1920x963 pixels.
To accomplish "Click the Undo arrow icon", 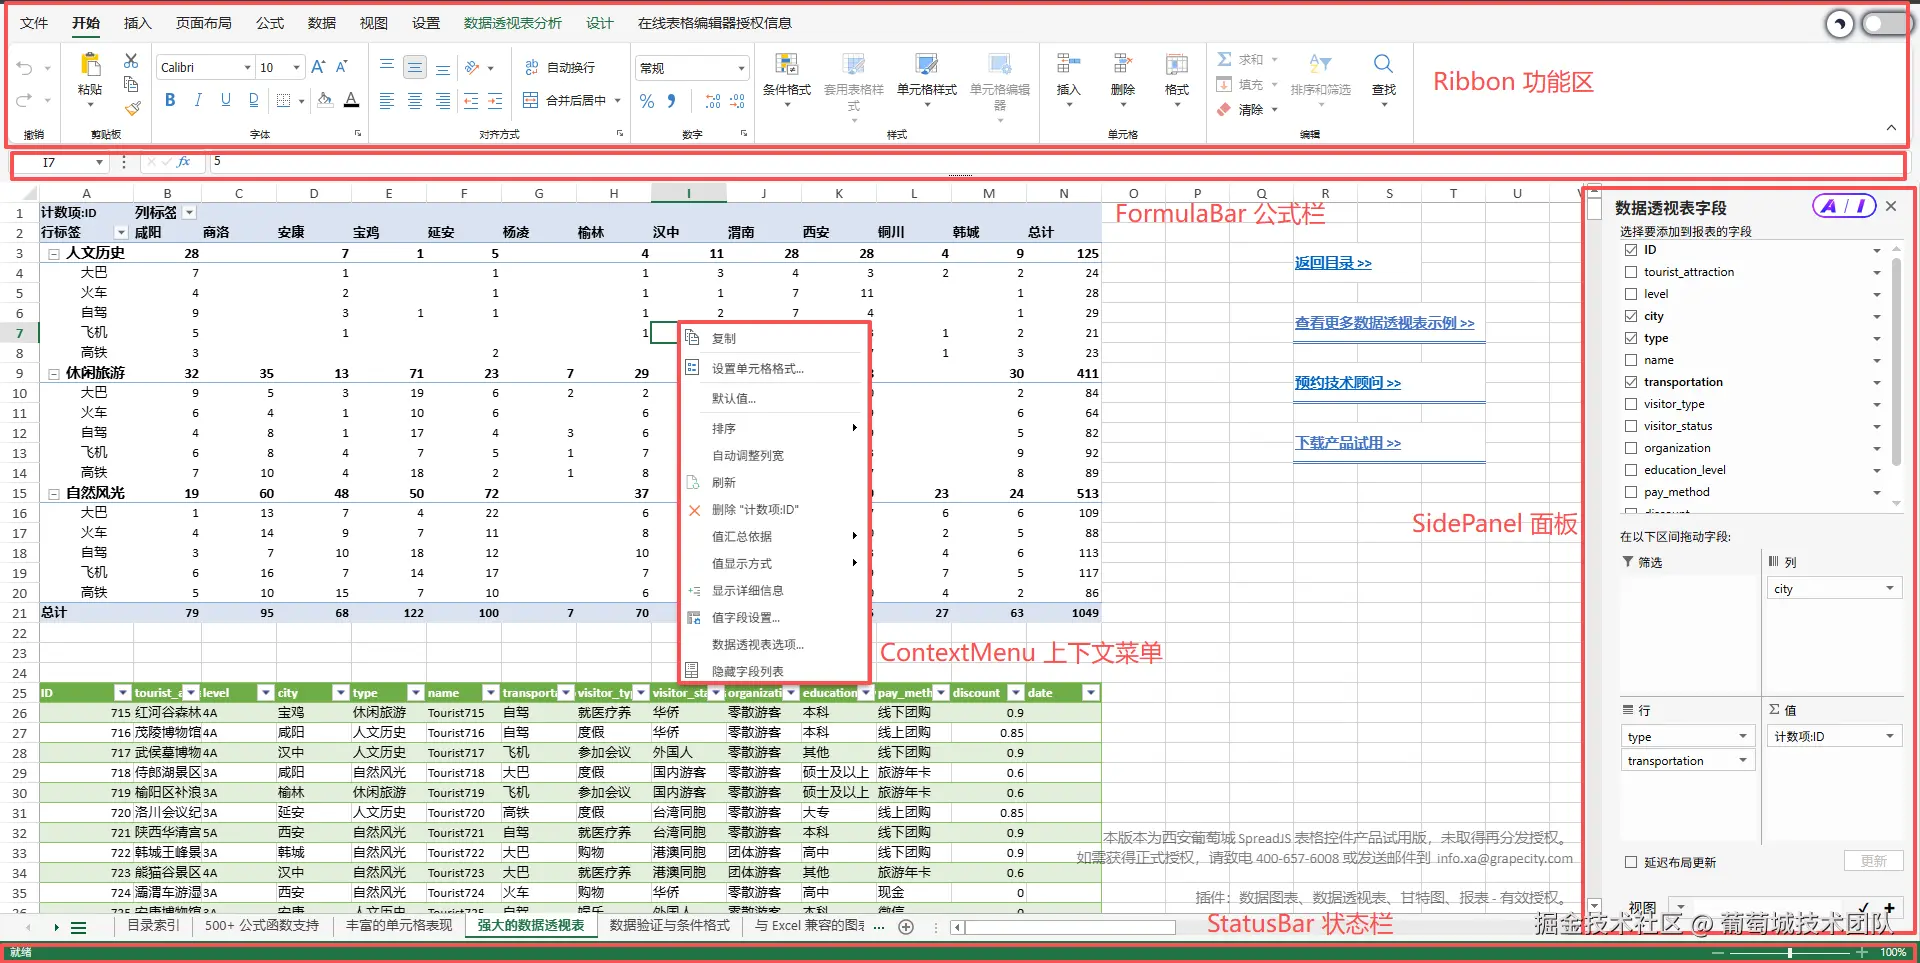I will [25, 68].
